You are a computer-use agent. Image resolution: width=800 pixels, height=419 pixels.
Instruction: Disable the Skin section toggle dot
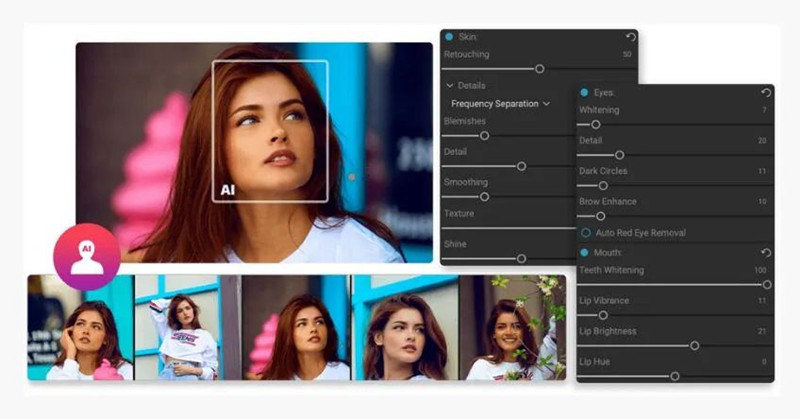[448, 37]
